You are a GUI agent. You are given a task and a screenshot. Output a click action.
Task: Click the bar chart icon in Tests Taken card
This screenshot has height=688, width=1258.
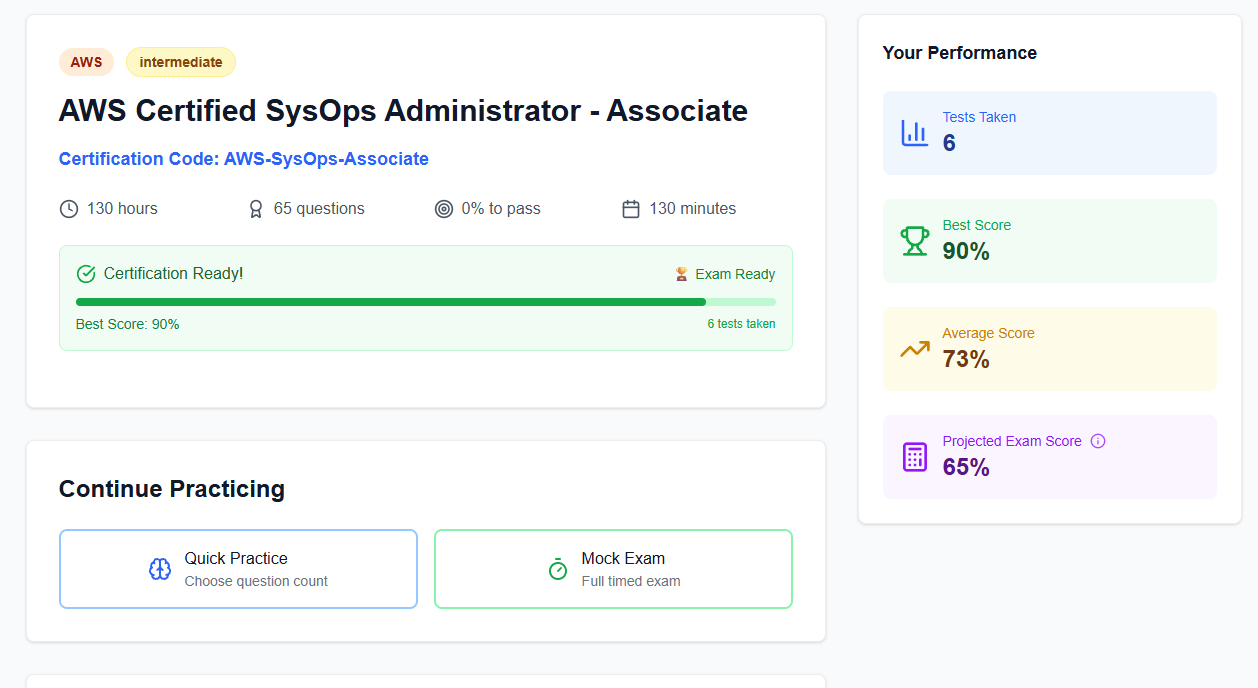(x=915, y=133)
